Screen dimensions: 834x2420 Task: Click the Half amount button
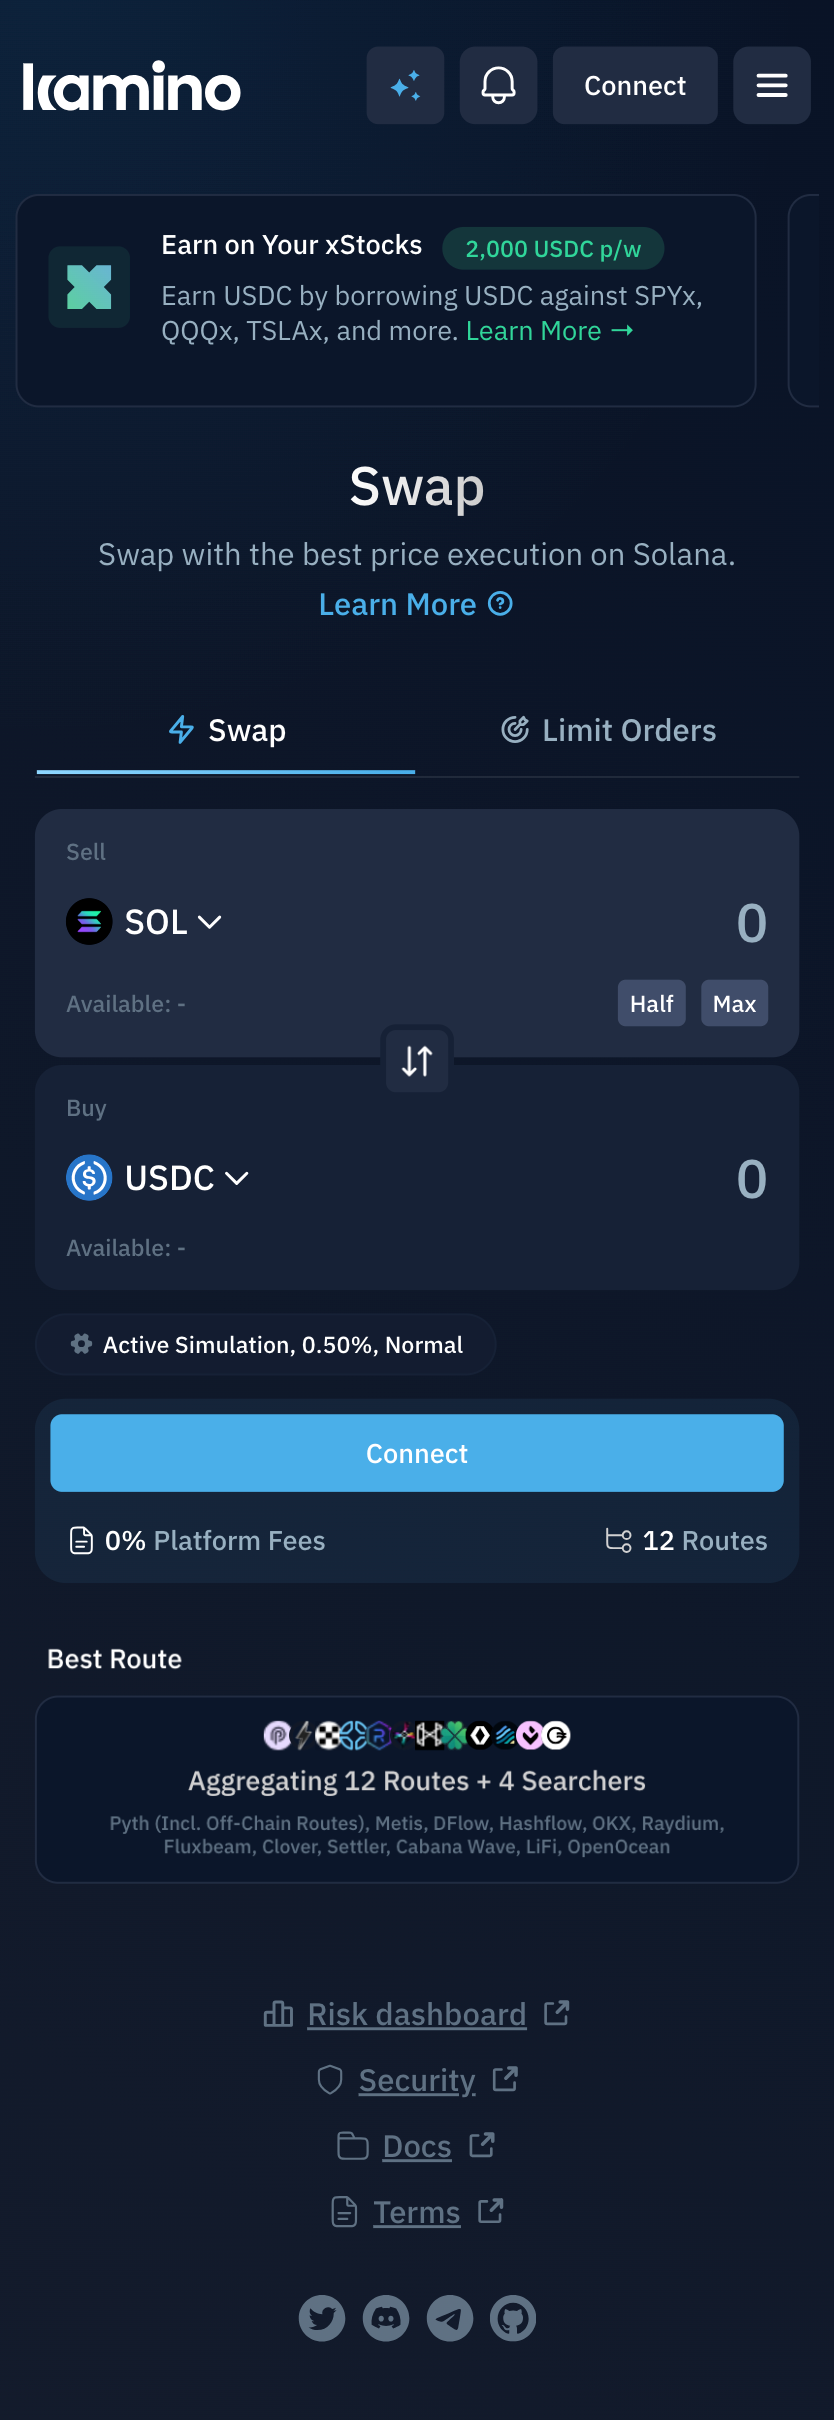coord(651,1004)
